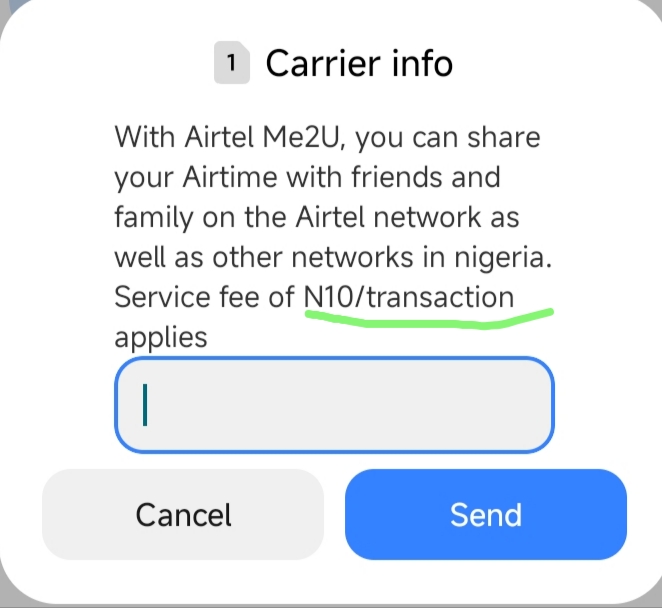Screen dimensions: 662x608
Task: Tap the words friends and
Action: tap(426, 176)
